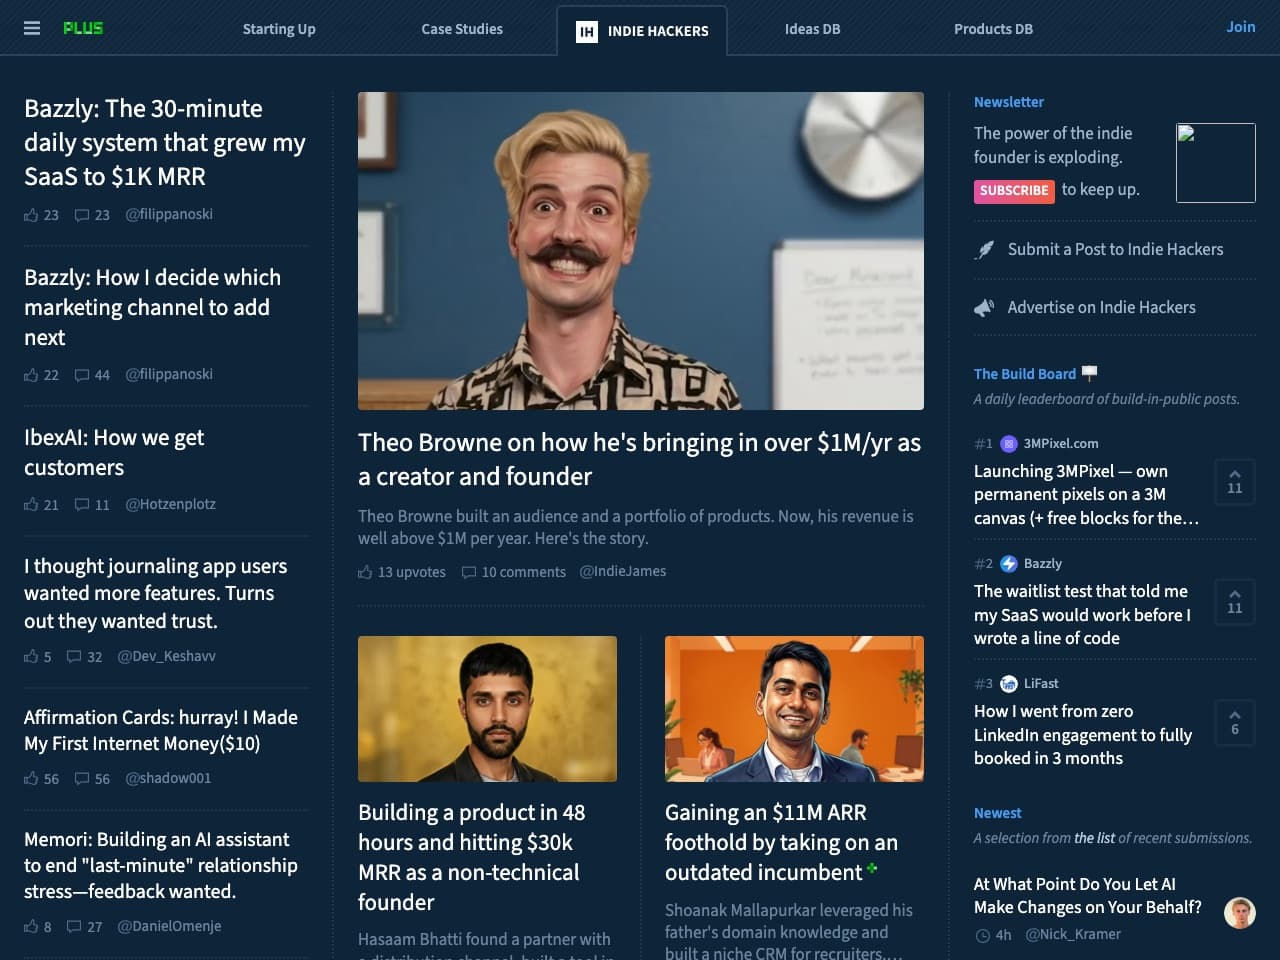The height and width of the screenshot is (960, 1280).
Task: Switch to the Case Studies tab
Action: tap(462, 29)
